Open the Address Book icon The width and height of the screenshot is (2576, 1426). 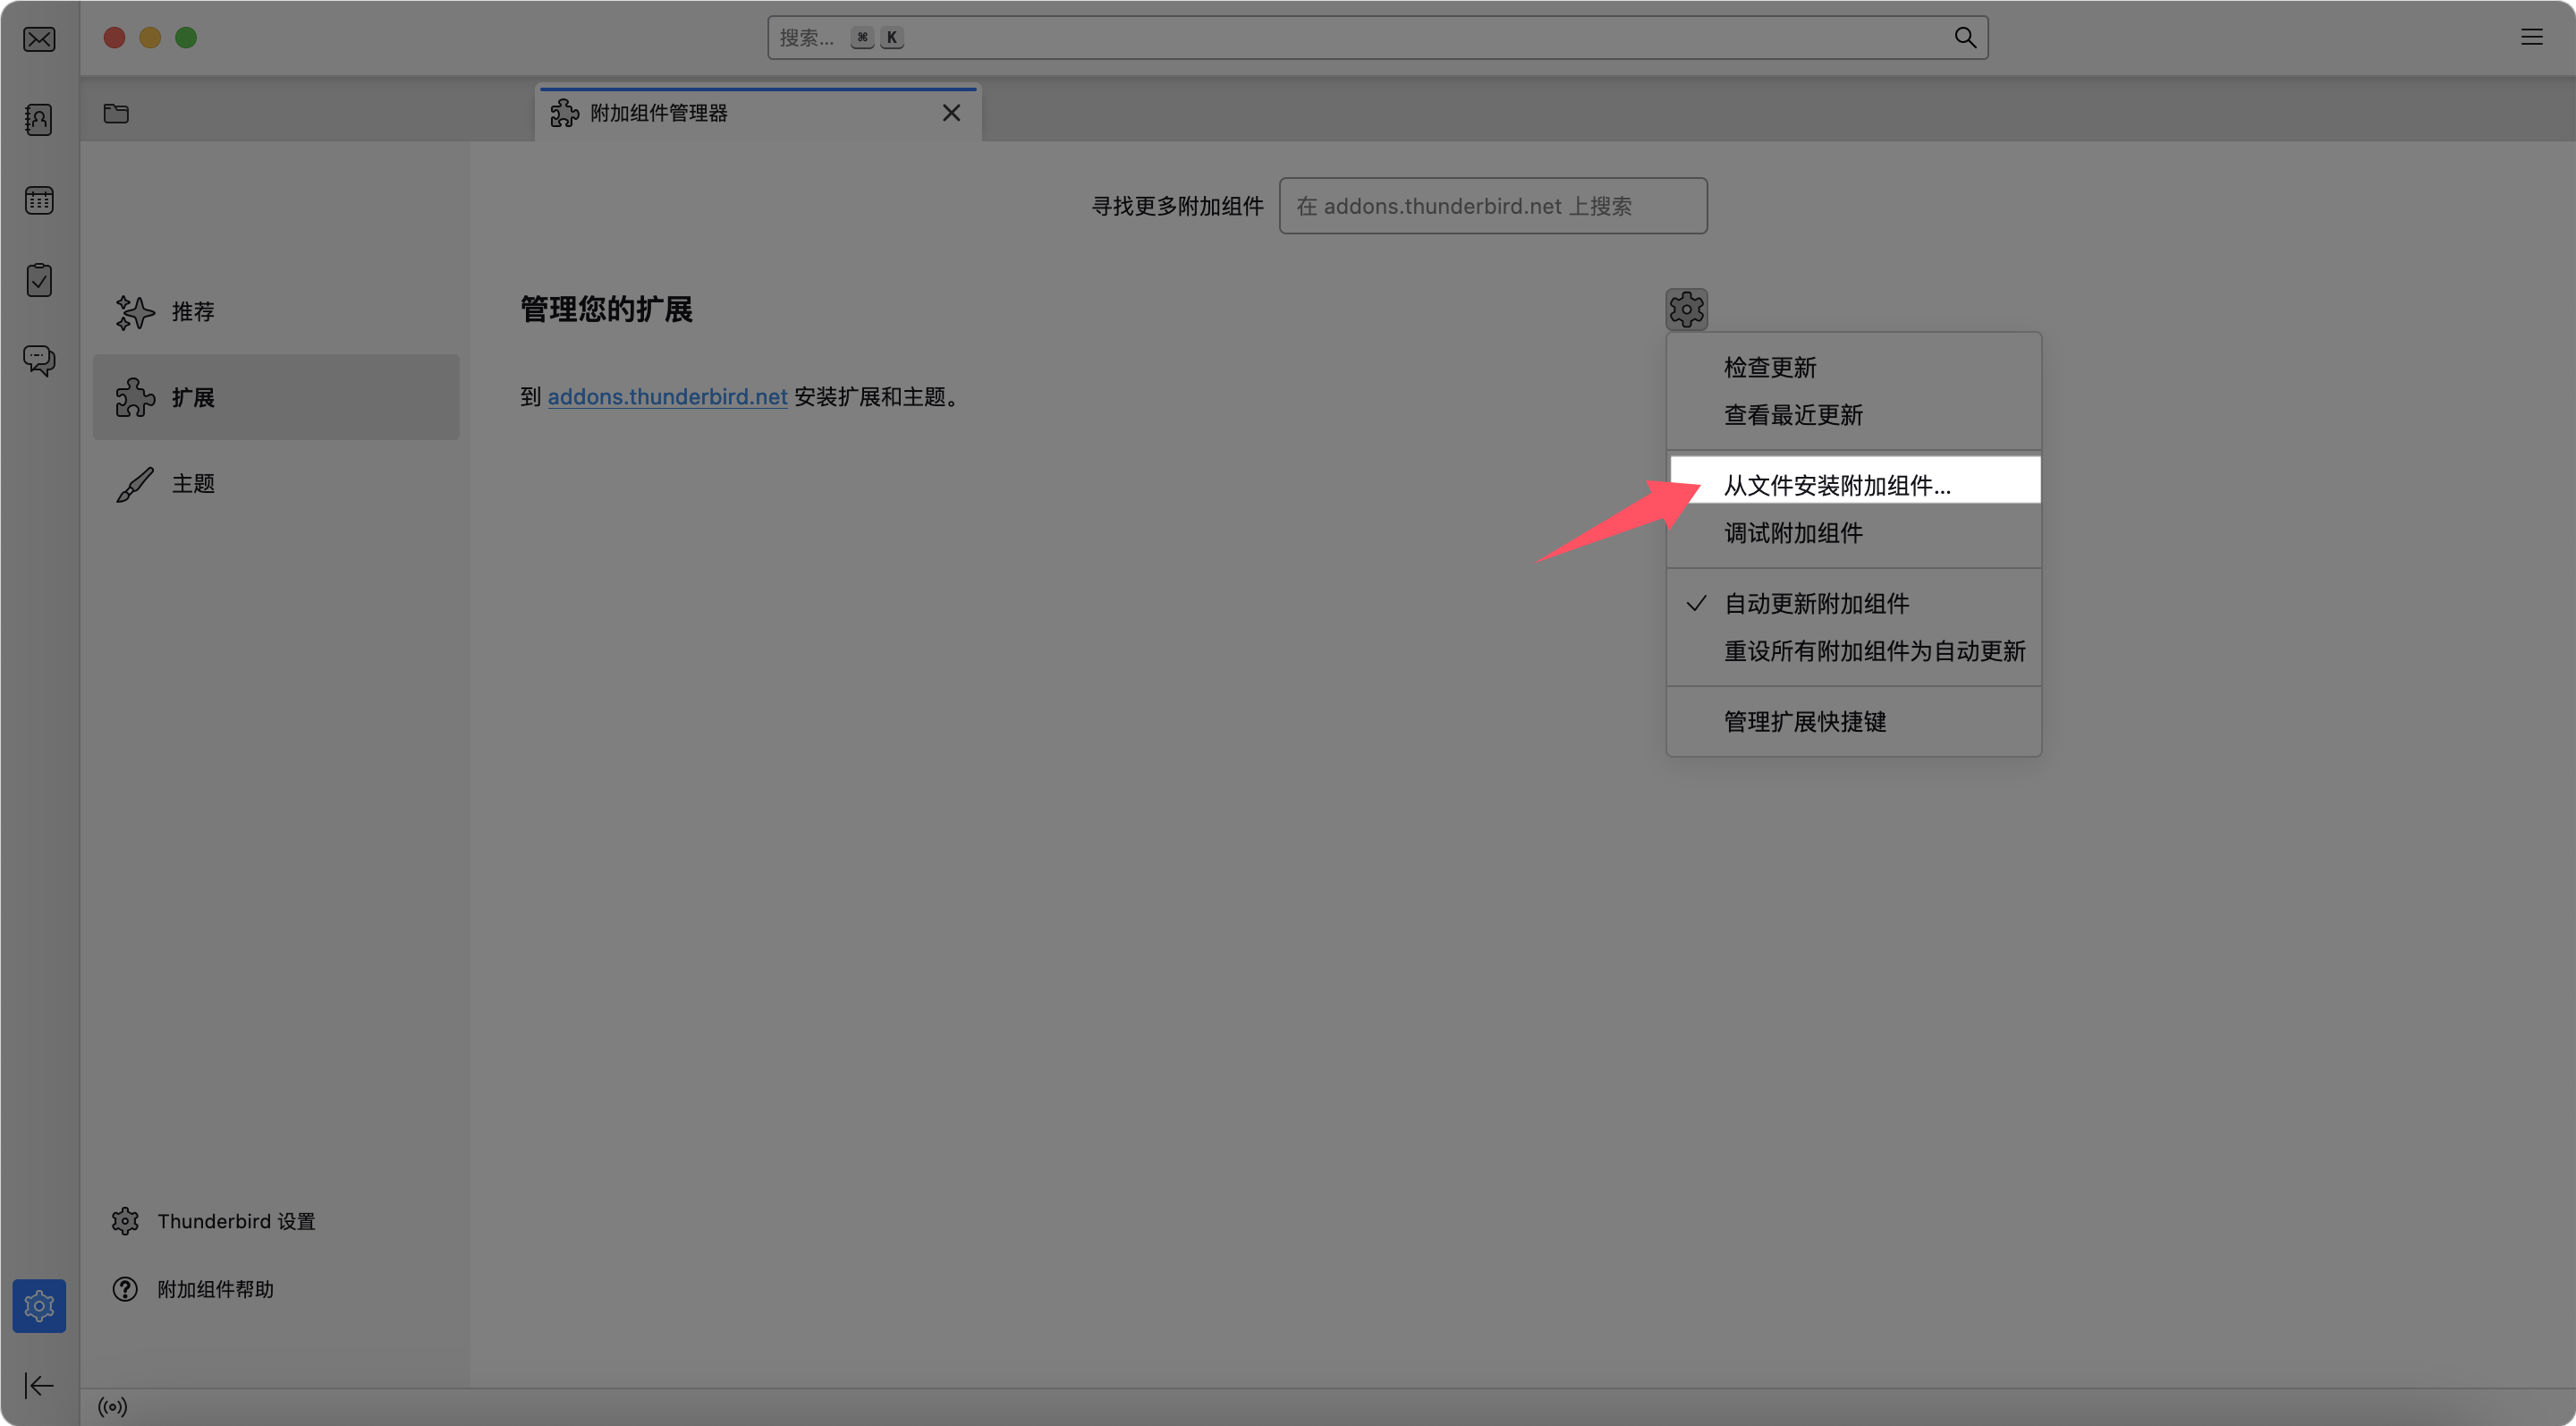tap(39, 120)
